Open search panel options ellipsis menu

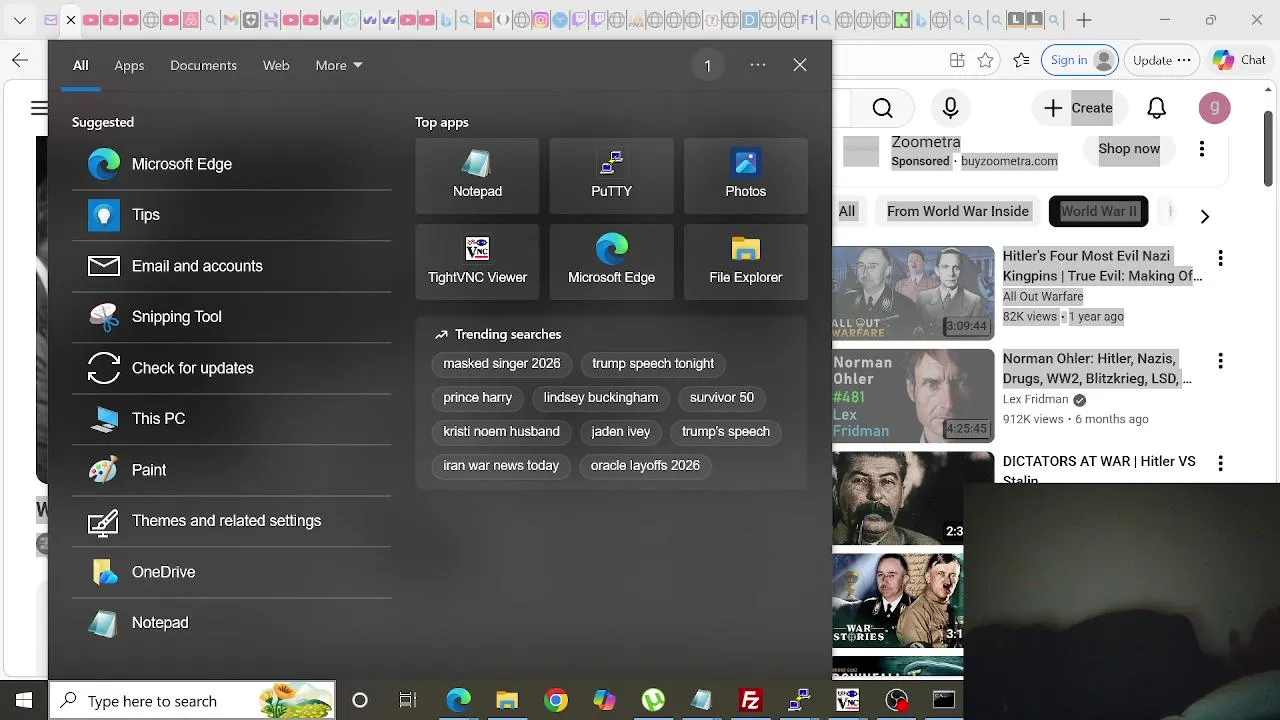point(758,65)
